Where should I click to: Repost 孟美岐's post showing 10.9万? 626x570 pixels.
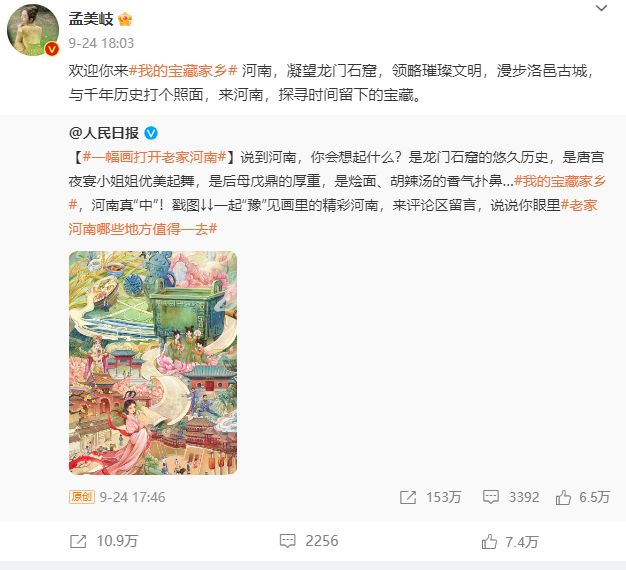pyautogui.click(x=104, y=541)
